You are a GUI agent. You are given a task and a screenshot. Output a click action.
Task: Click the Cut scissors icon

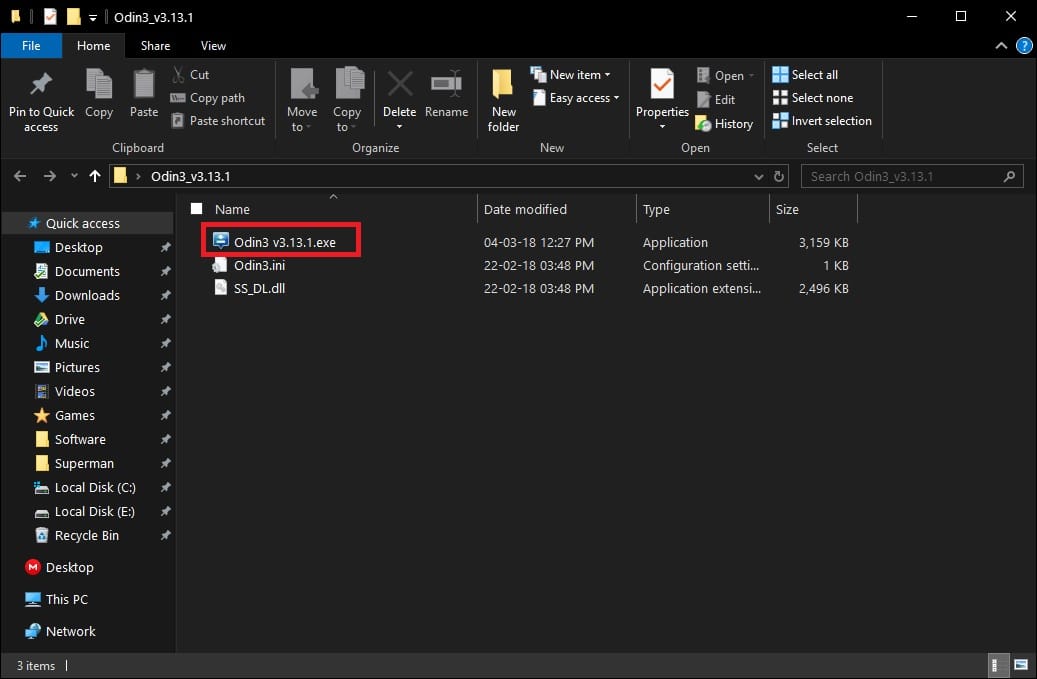point(178,75)
